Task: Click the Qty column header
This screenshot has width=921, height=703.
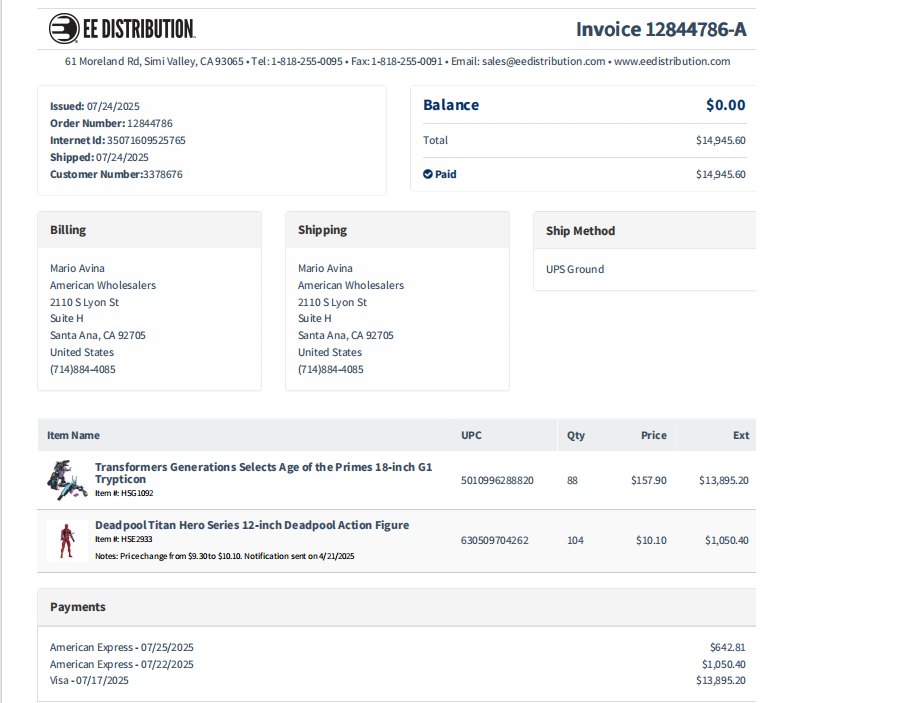Action: pyautogui.click(x=576, y=435)
